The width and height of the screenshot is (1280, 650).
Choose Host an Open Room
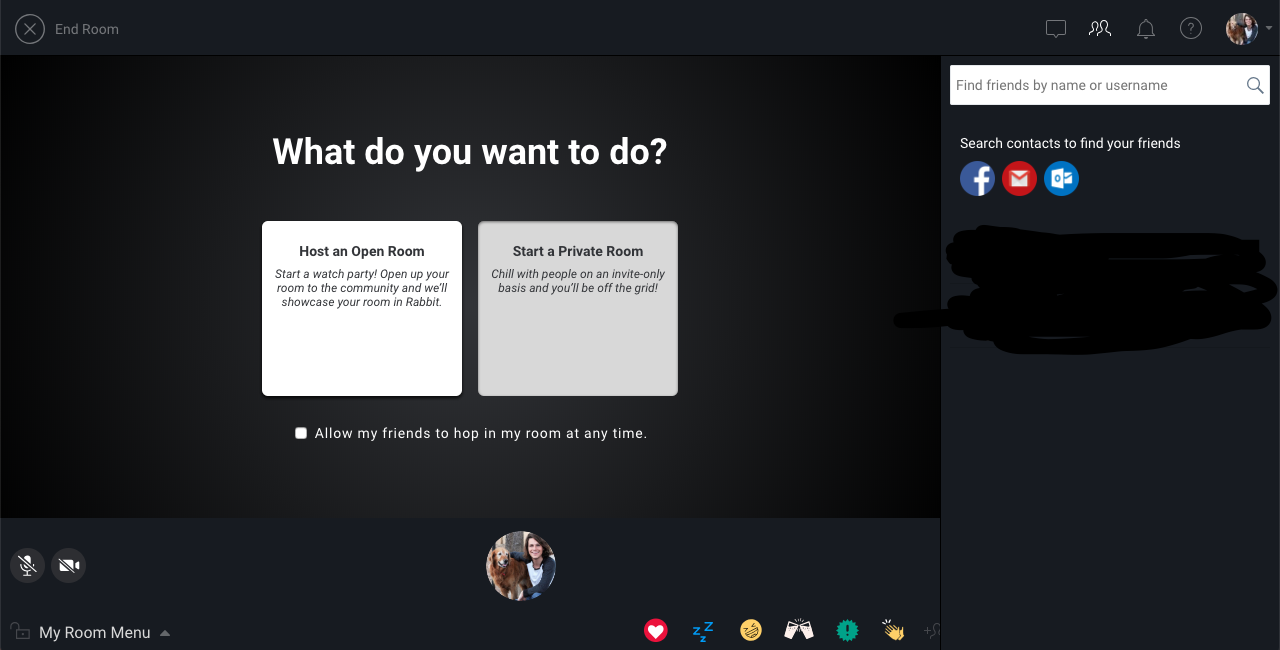pyautogui.click(x=362, y=308)
